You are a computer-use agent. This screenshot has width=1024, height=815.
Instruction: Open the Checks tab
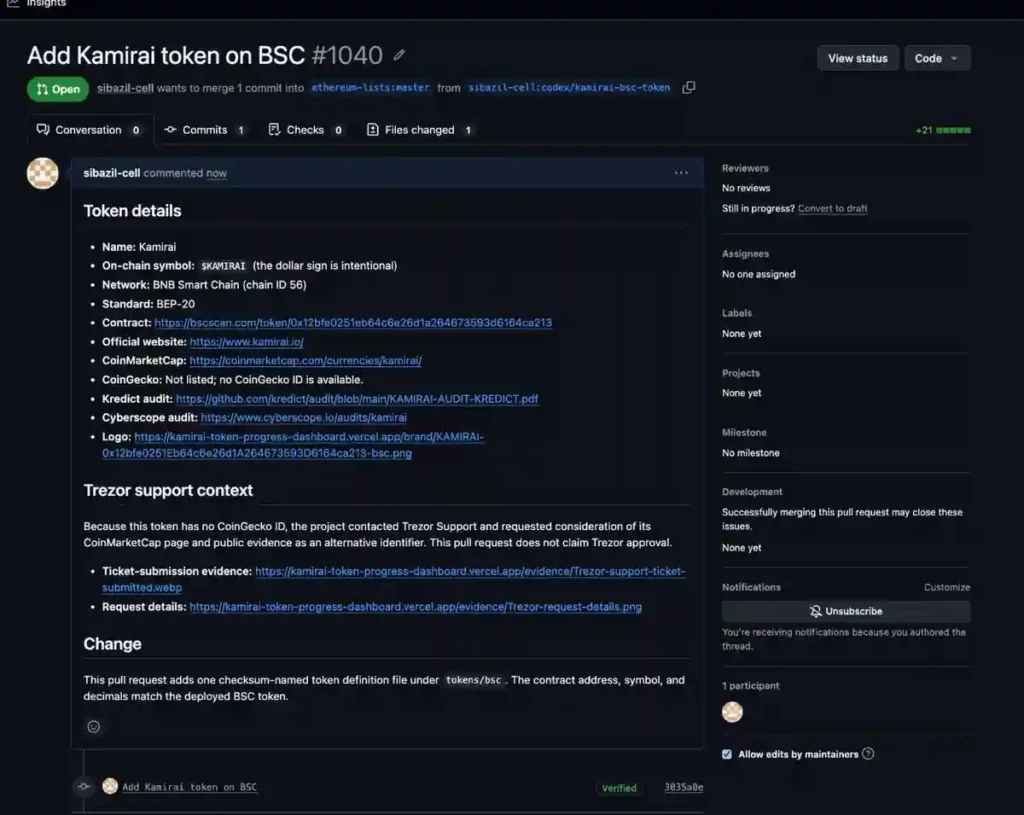point(306,130)
